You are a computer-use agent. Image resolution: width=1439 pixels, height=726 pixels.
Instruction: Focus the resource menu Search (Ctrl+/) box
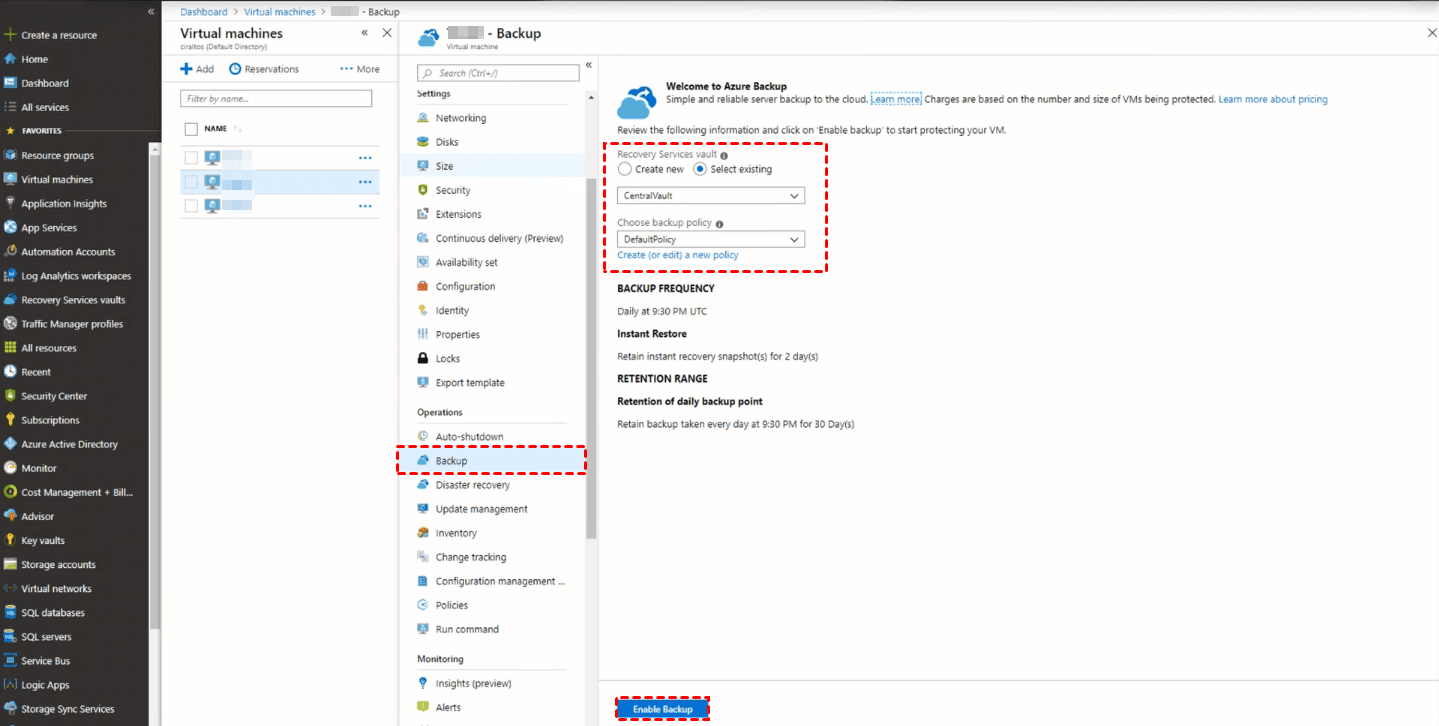coord(498,73)
